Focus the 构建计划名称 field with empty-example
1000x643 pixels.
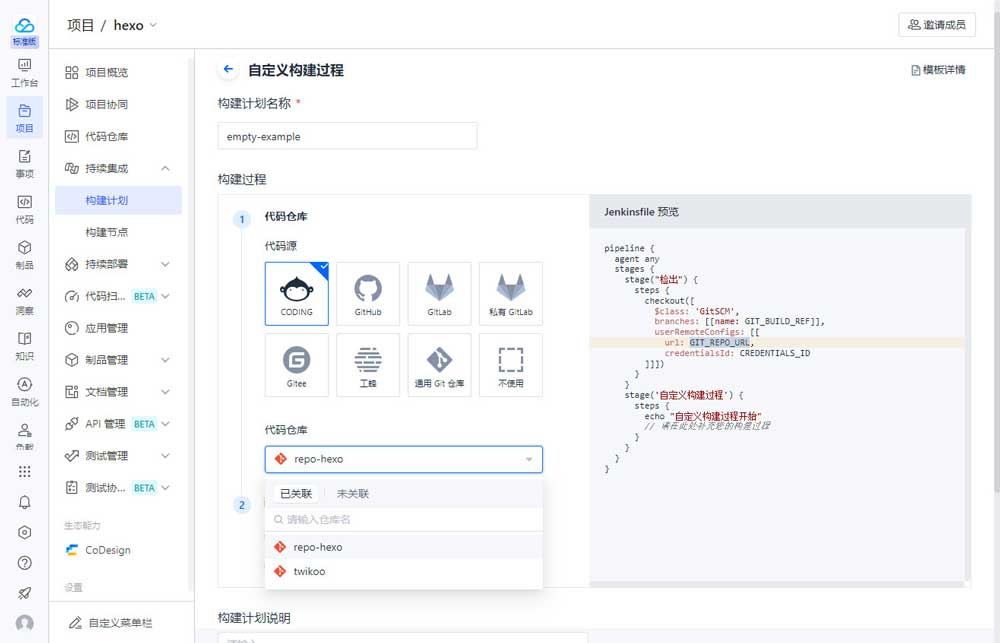click(348, 137)
